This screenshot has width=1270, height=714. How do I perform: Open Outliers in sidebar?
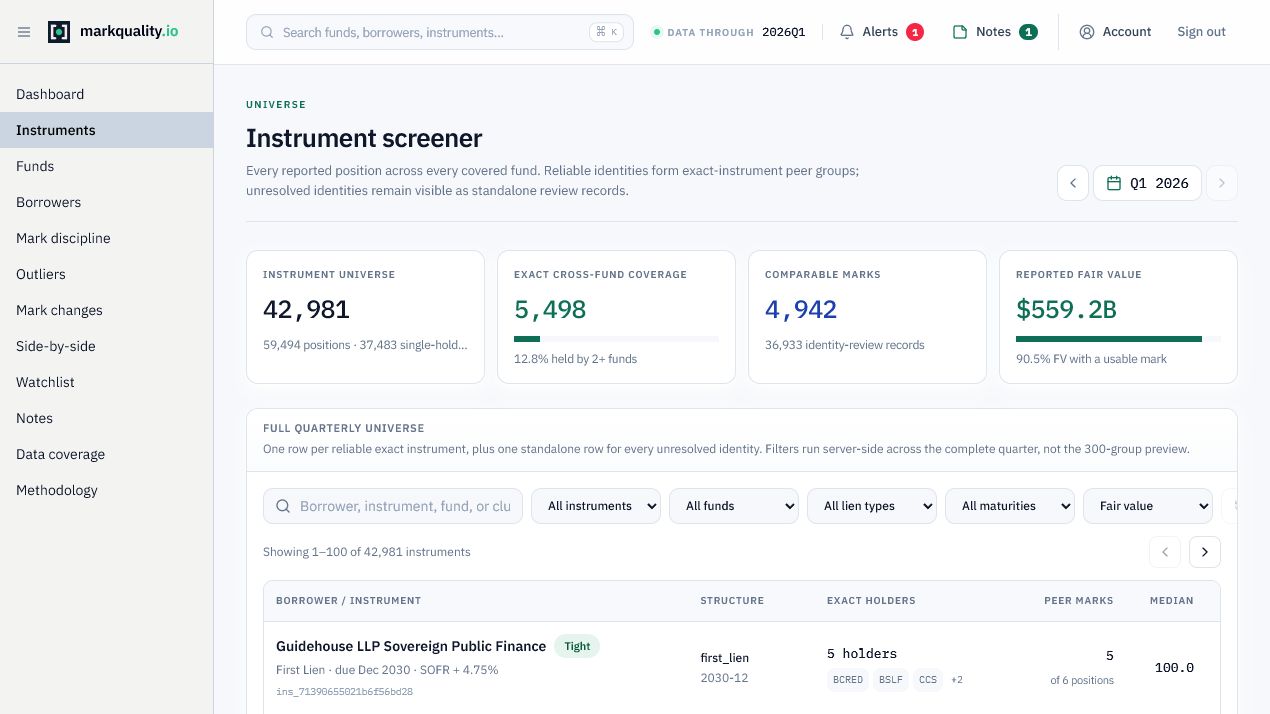107,274
